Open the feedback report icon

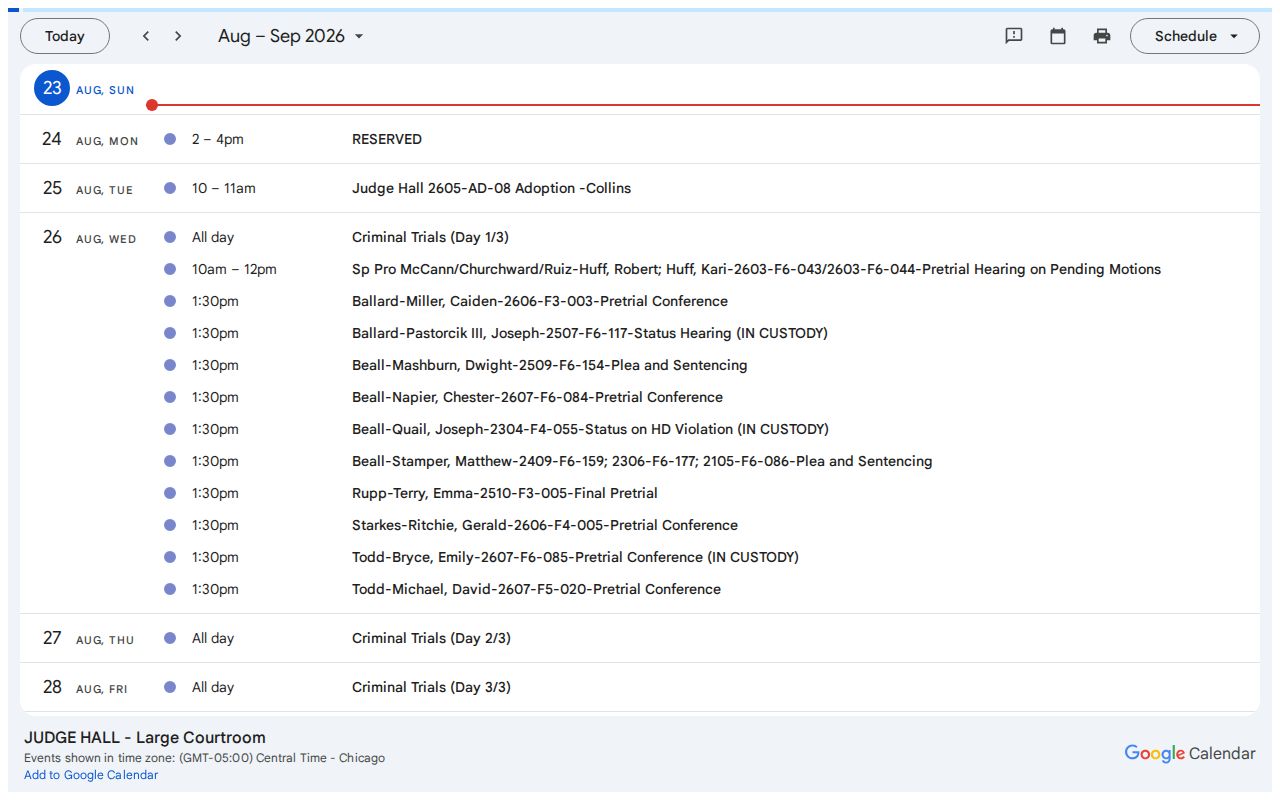click(x=1014, y=36)
